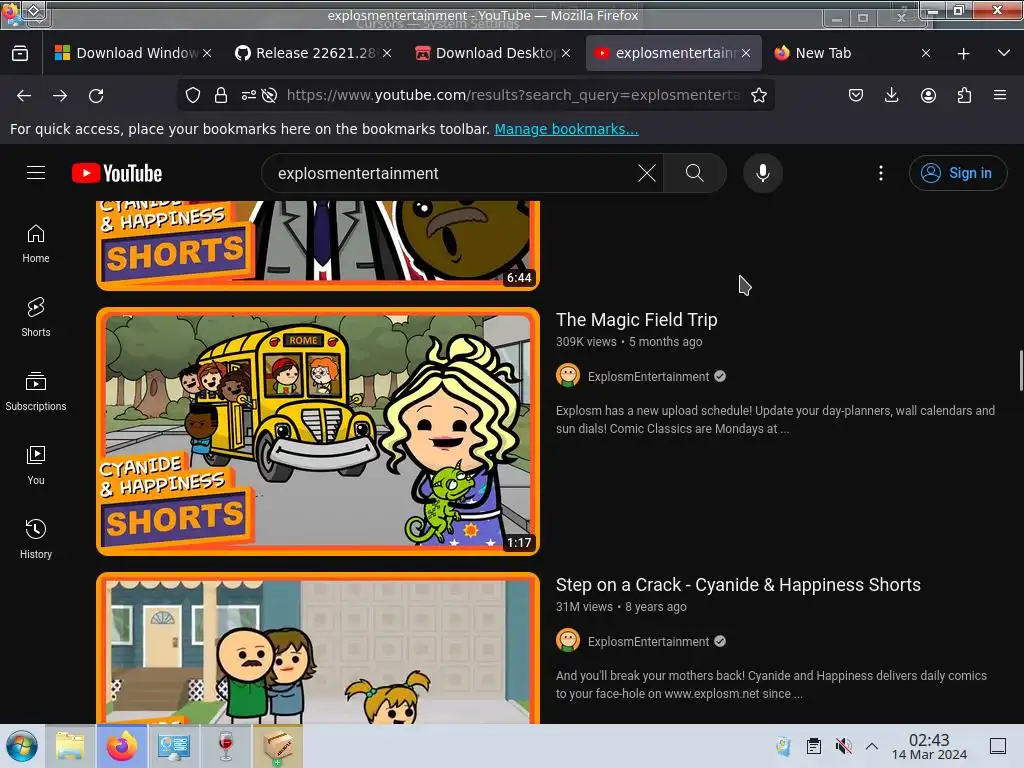The image size is (1024, 768).
Task: Expand the list all tabs chevron
Action: (x=1004, y=53)
